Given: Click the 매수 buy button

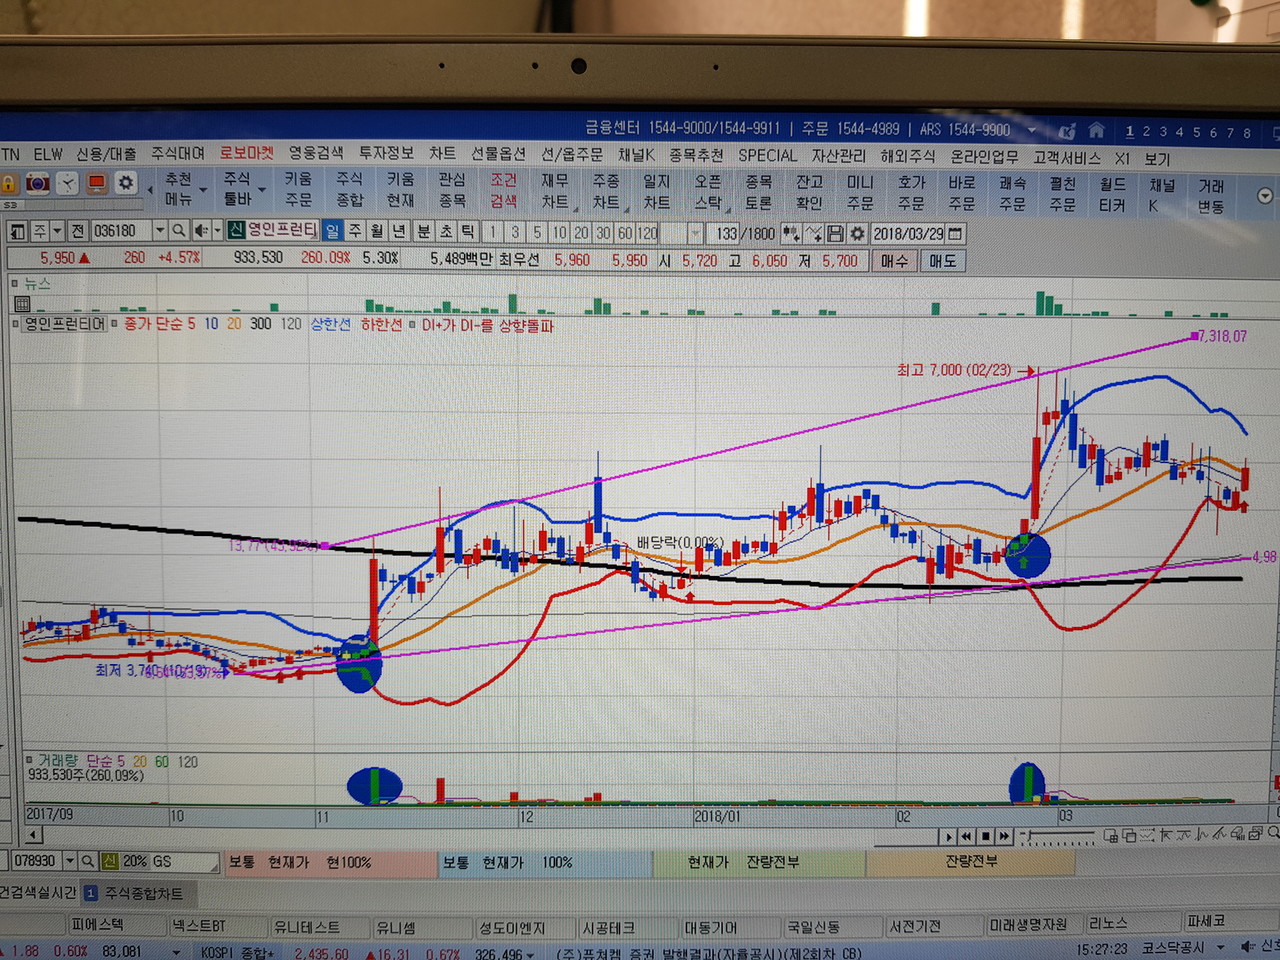Looking at the screenshot, I should [894, 260].
